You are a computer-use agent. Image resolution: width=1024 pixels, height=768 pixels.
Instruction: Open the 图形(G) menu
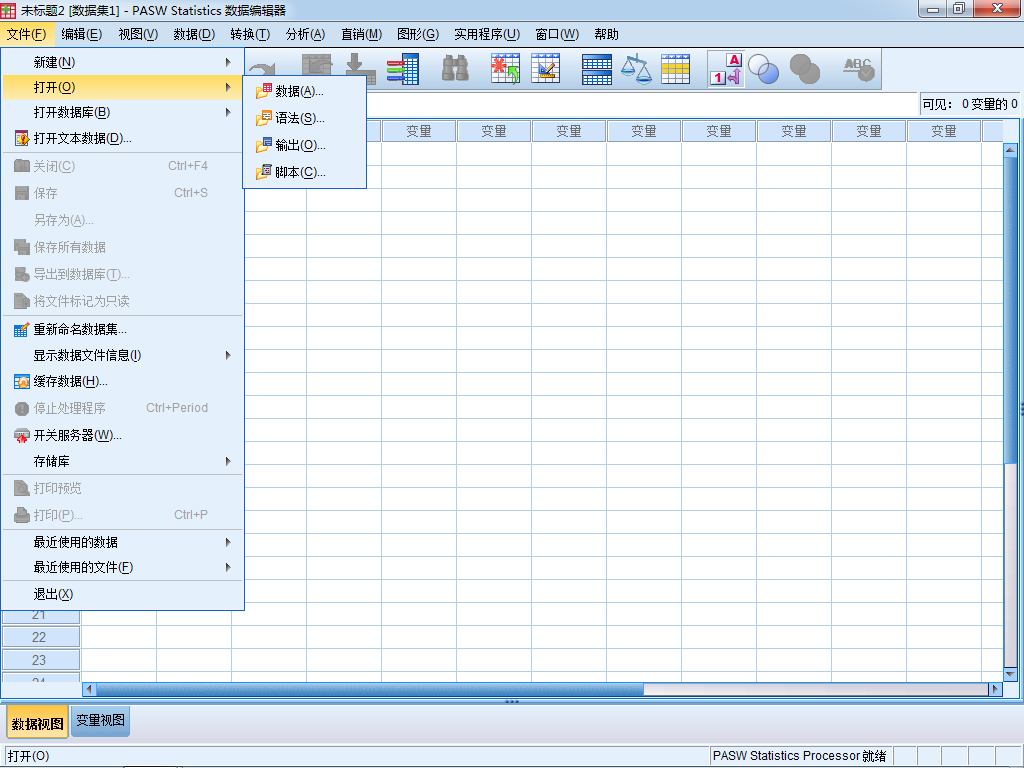[x=418, y=34]
